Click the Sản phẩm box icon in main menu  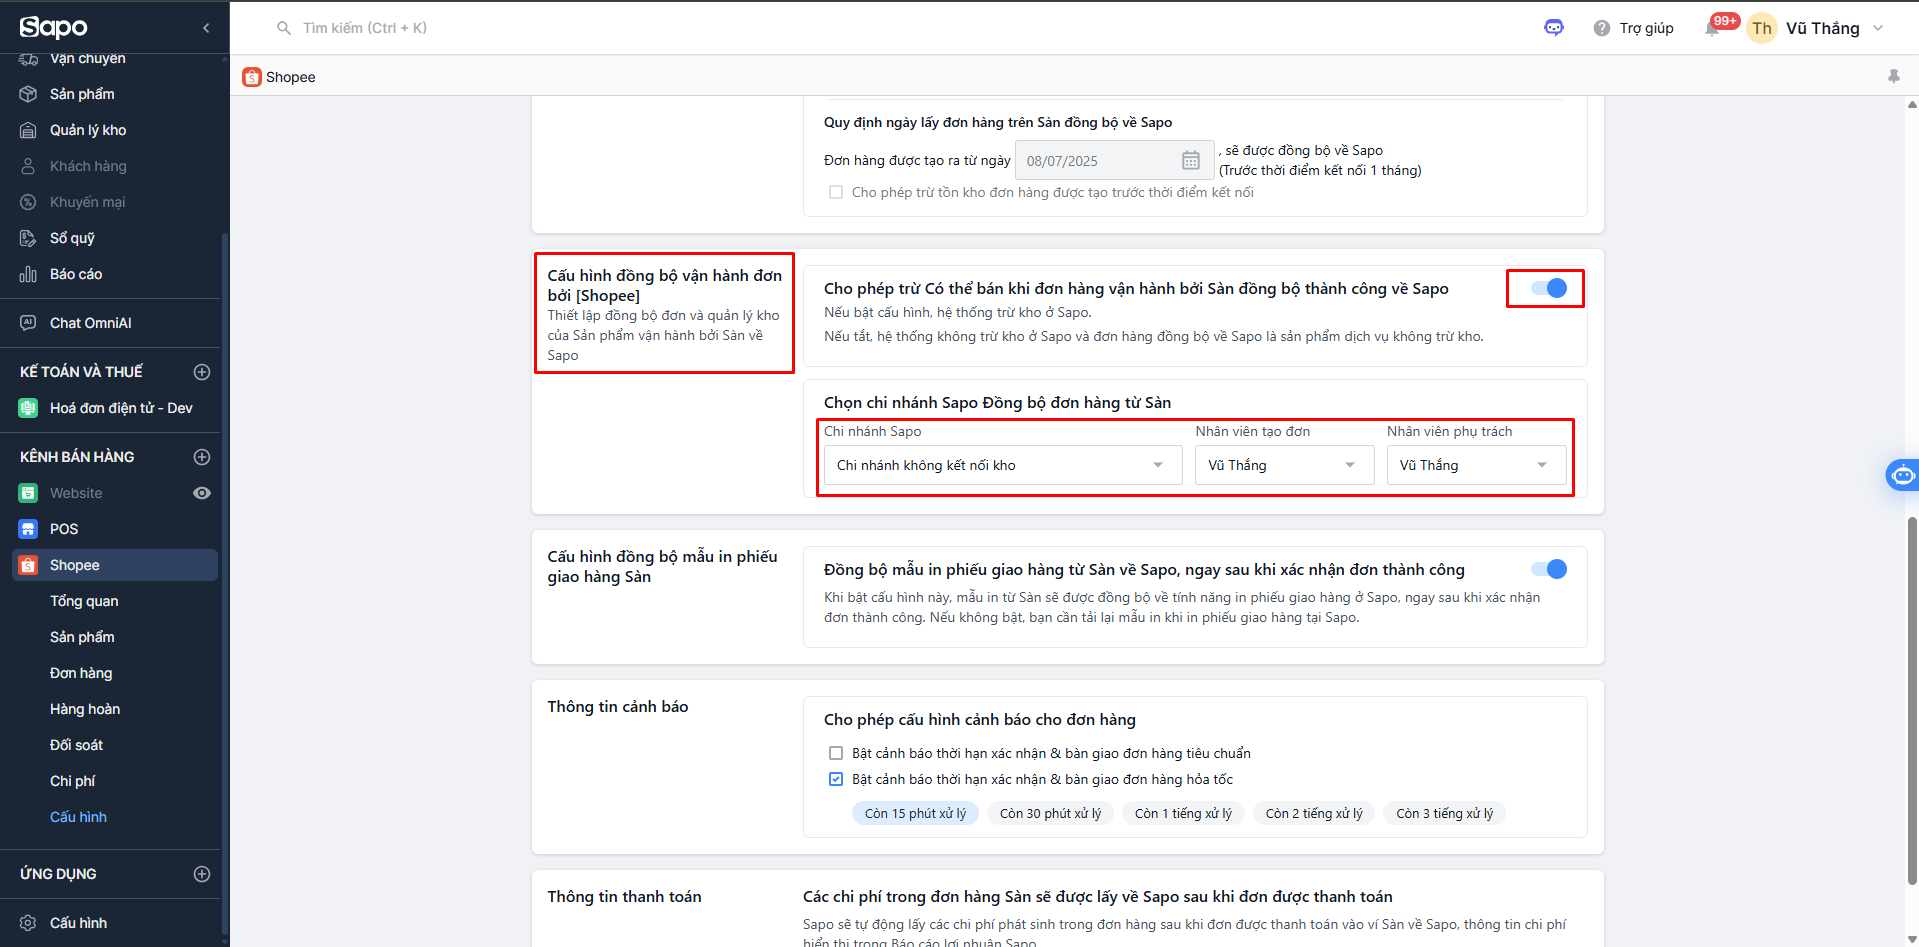[28, 94]
